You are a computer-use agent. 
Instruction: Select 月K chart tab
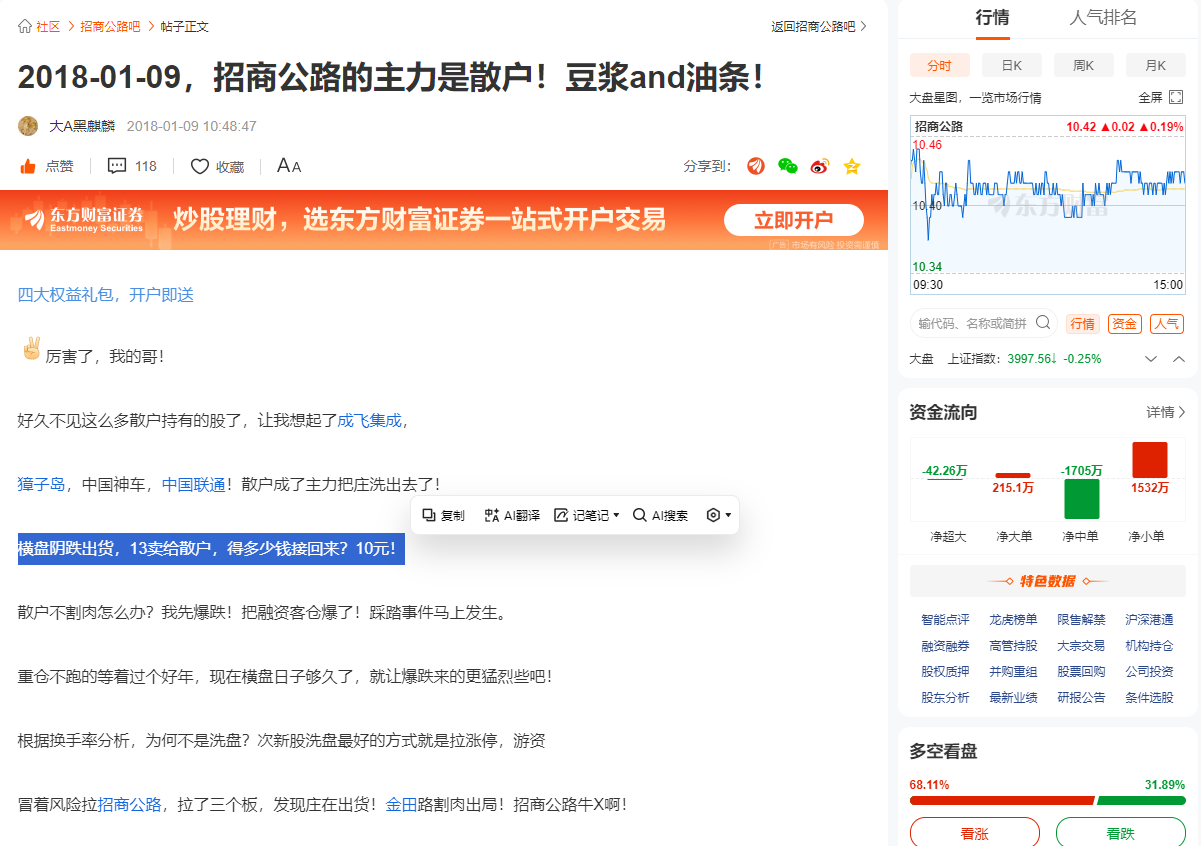pos(1156,65)
